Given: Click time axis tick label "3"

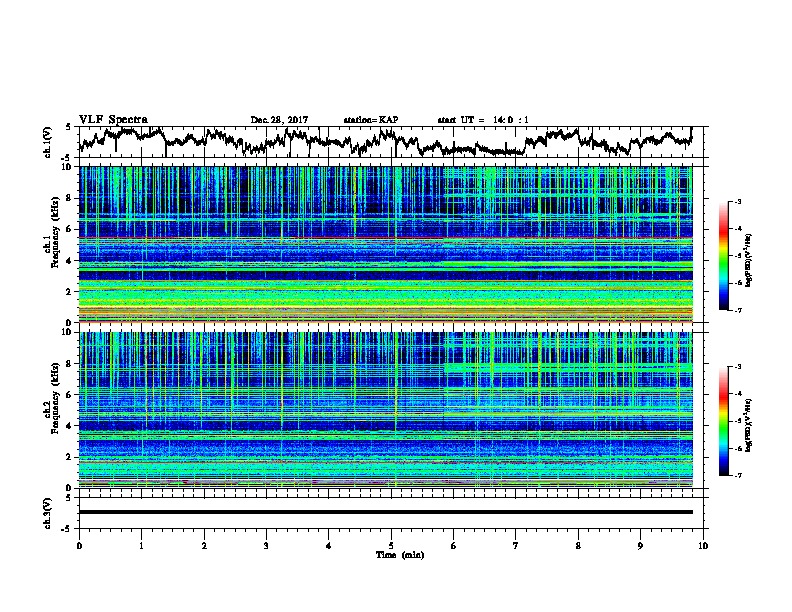Looking at the screenshot, I should click(266, 546).
